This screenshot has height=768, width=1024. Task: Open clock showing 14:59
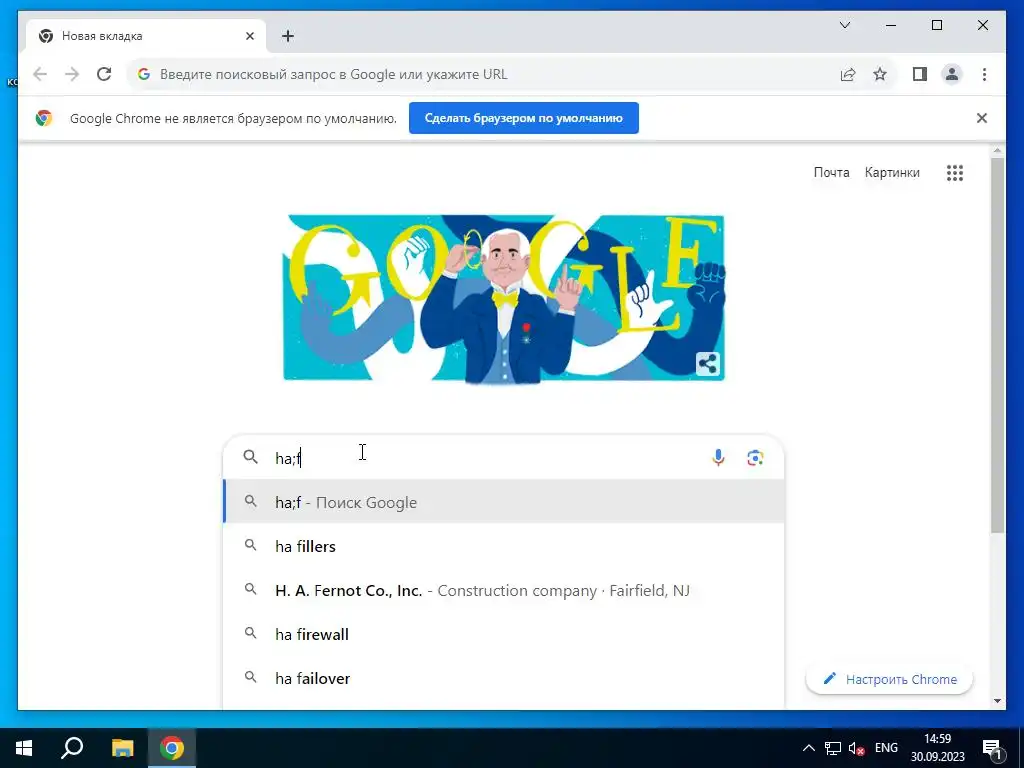pos(938,748)
